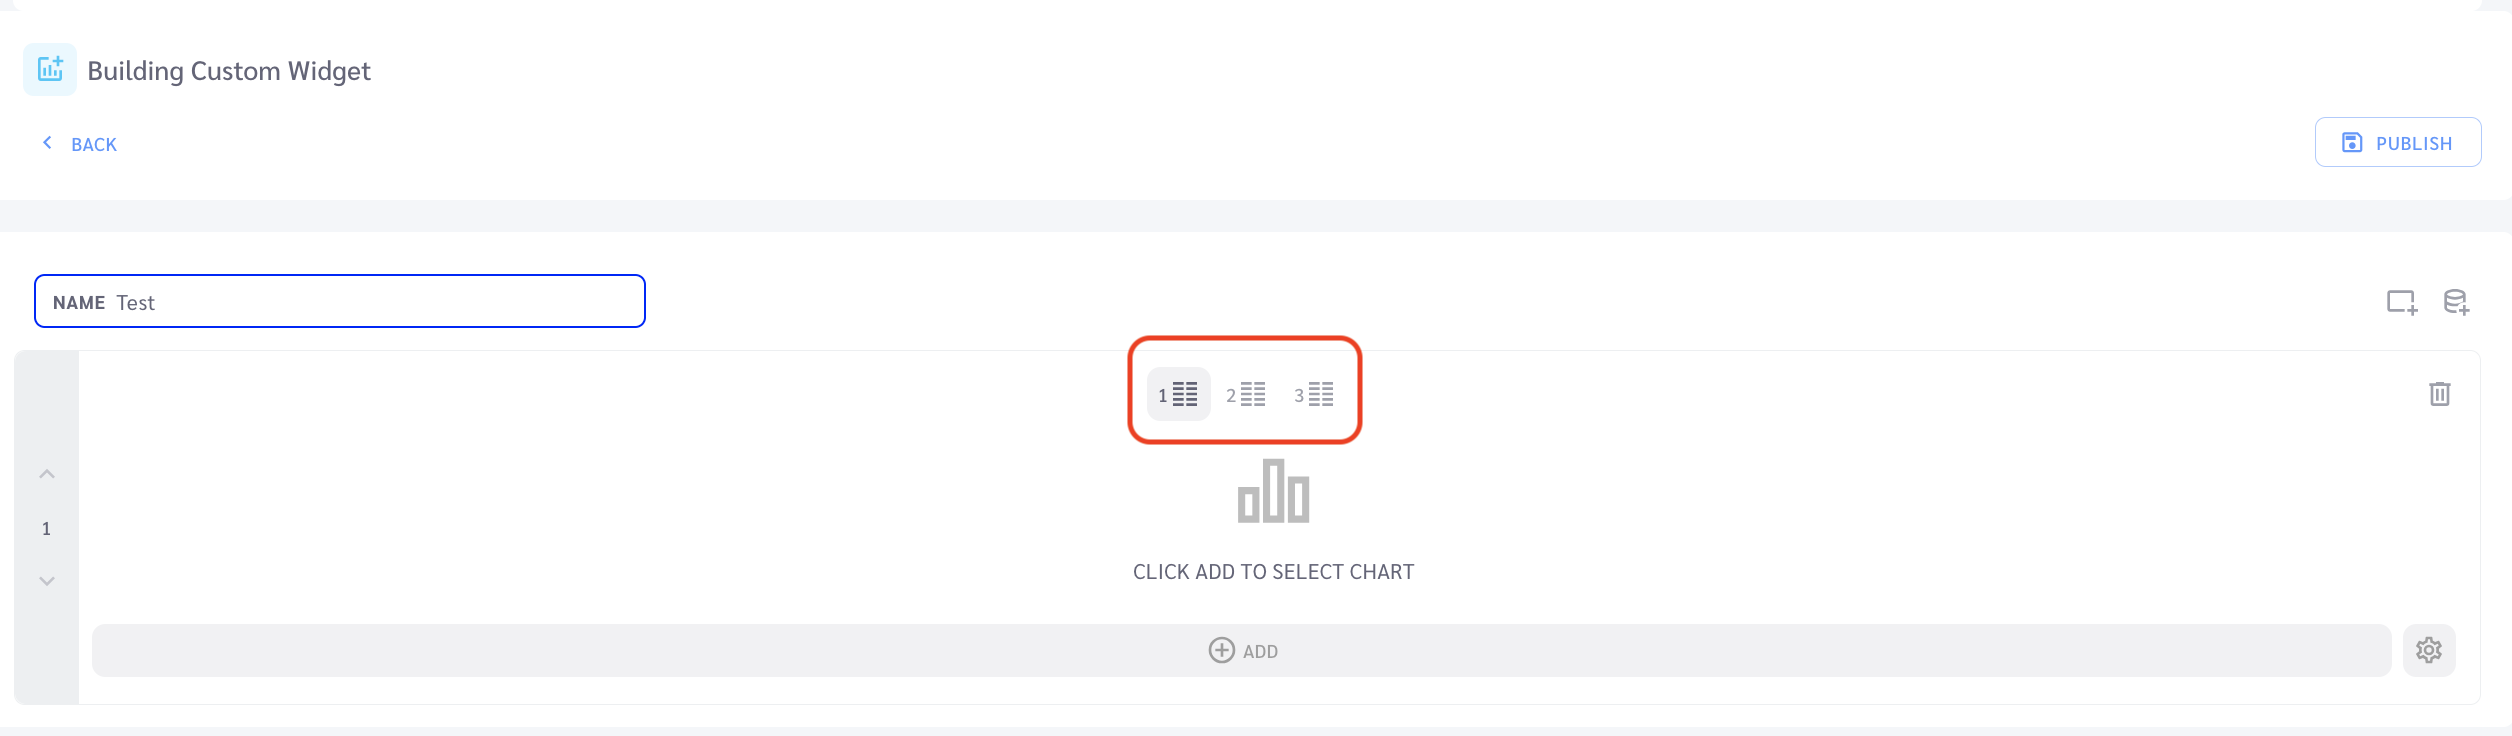Open row settings with the gear icon
This screenshot has height=736, width=2512.
click(x=2429, y=650)
